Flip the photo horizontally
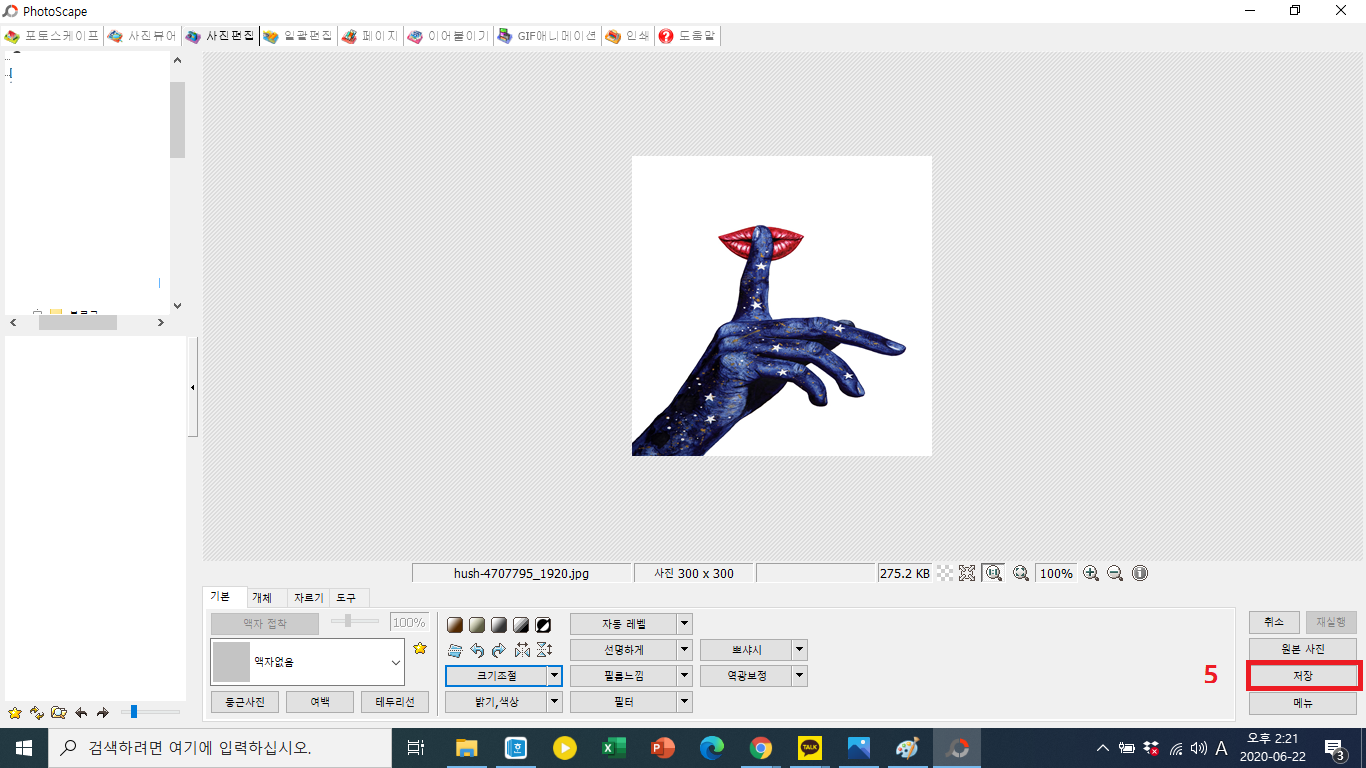This screenshot has width=1366, height=768. (521, 650)
